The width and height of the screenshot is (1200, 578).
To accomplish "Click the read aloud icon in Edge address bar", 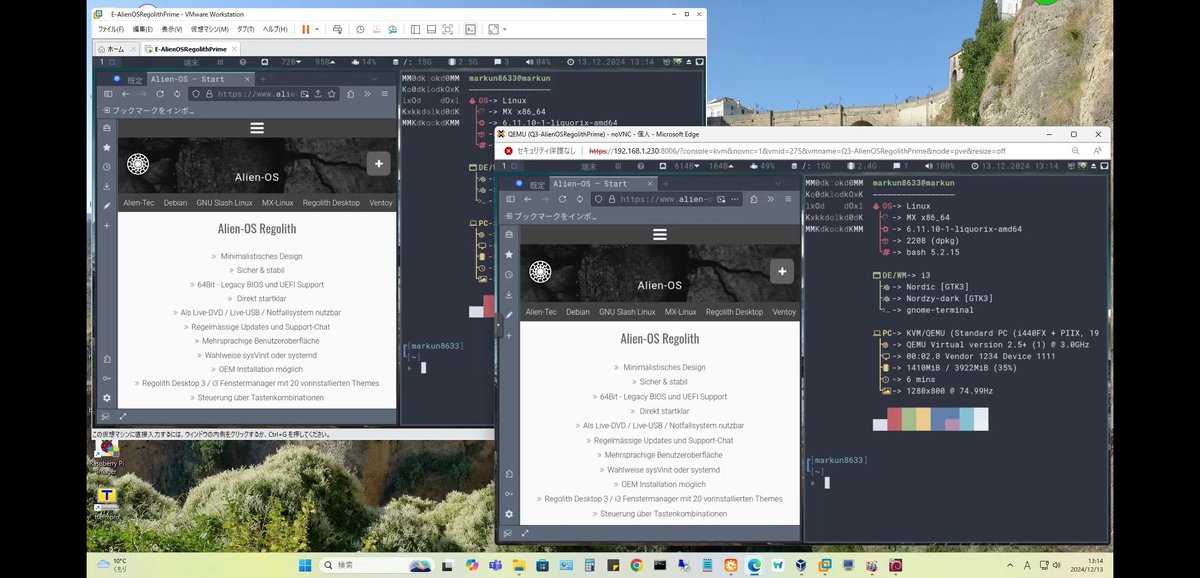I will pyautogui.click(x=1096, y=151).
